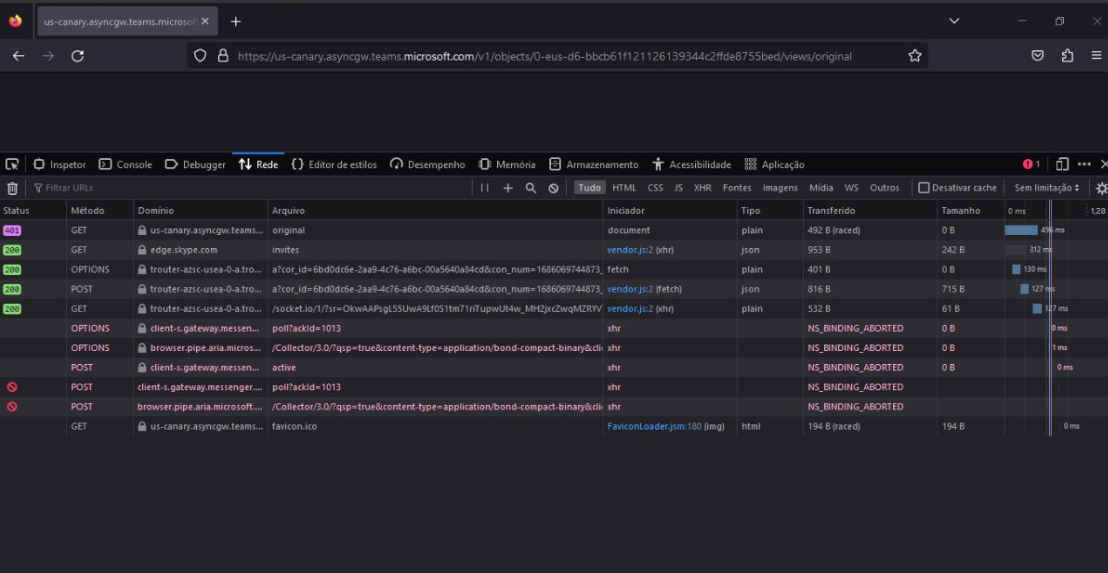Viewport: 1108px width, 573px height.
Task: Switch to the Console tab
Action: pos(125,164)
